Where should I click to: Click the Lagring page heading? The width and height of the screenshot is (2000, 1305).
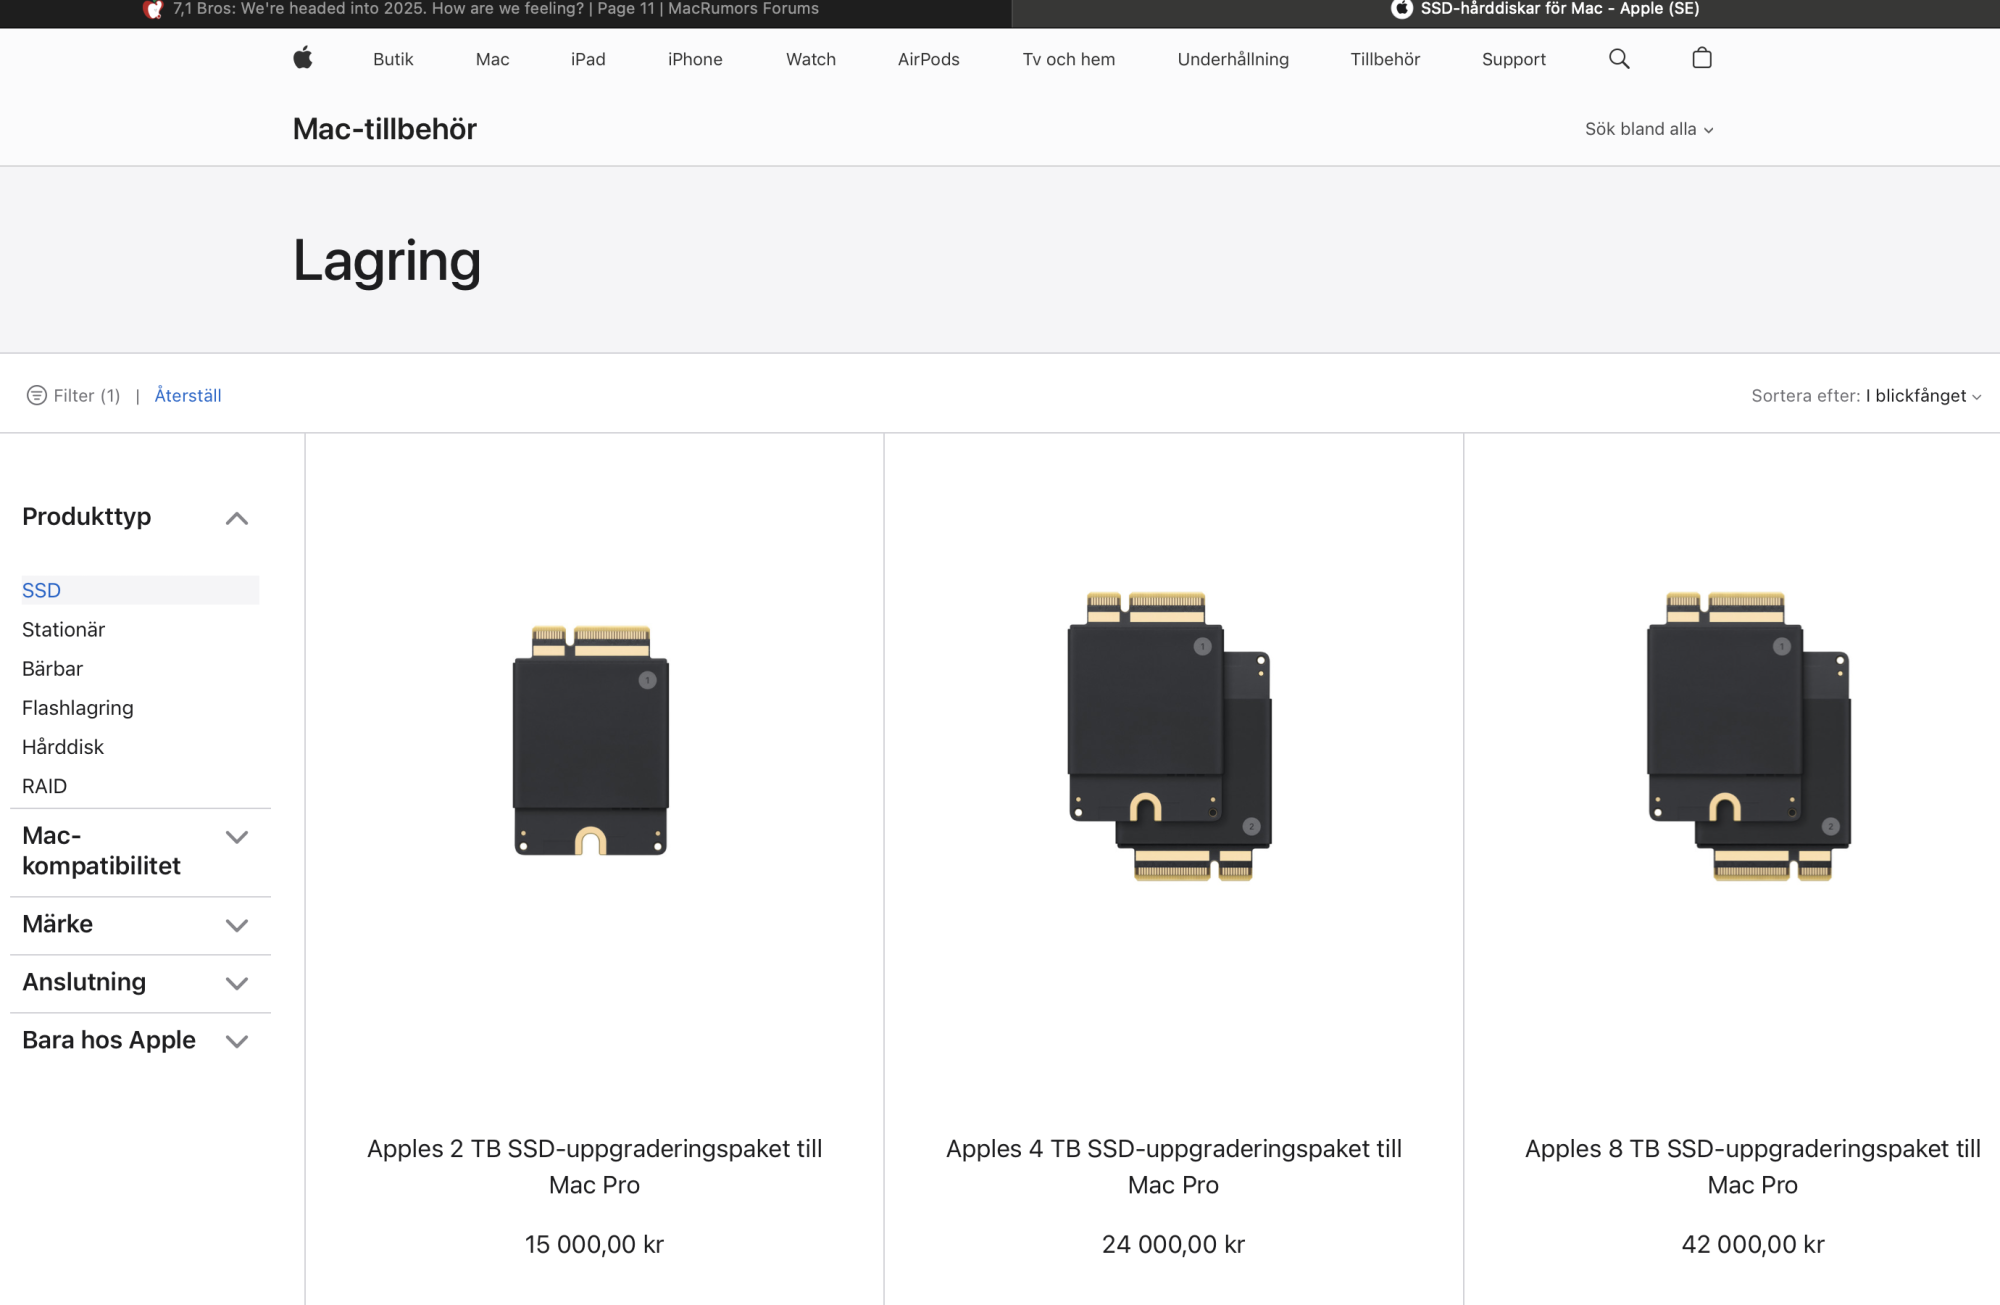click(x=387, y=261)
